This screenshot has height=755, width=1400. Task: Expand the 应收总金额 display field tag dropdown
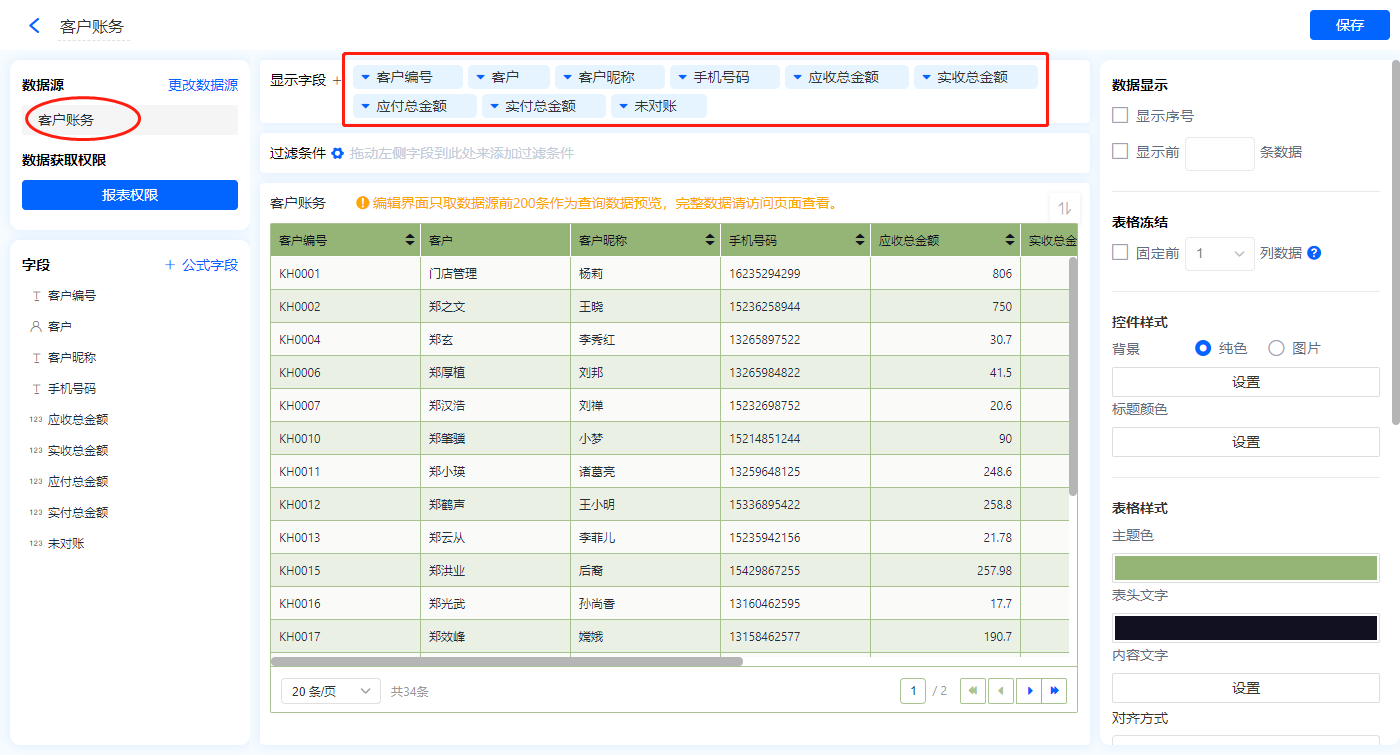pos(796,77)
